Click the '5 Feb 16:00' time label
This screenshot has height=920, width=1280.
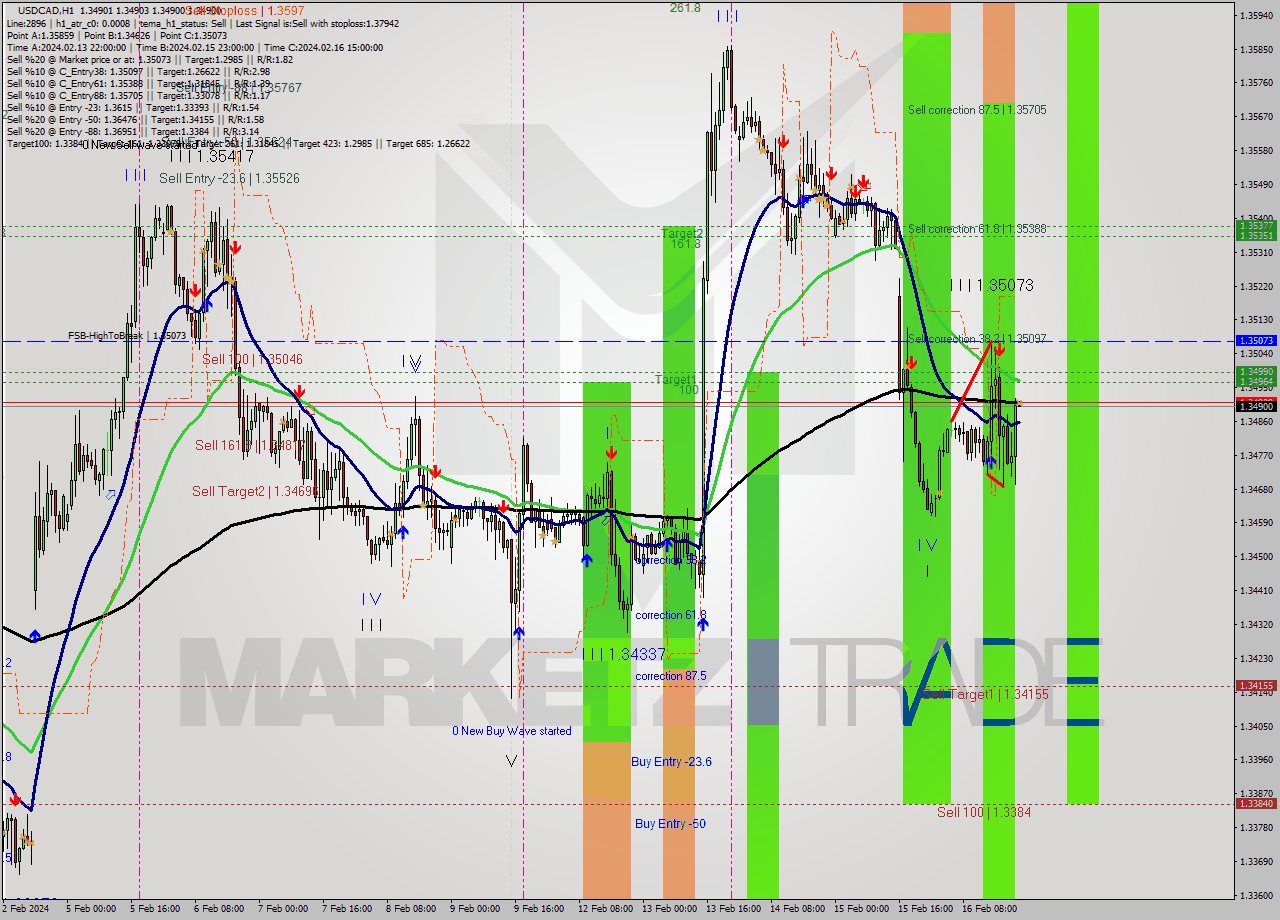(156, 909)
